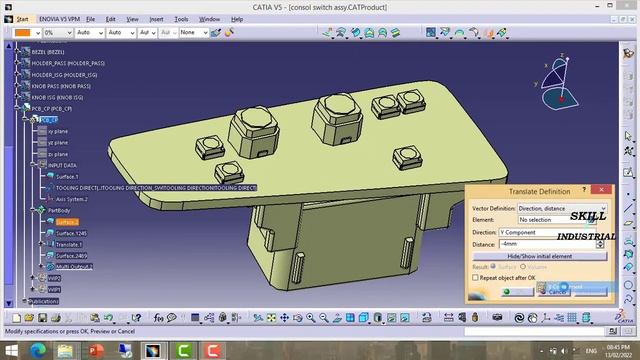The image size is (640, 360).
Task: Click the Undo arrow icon
Action: [108, 318]
